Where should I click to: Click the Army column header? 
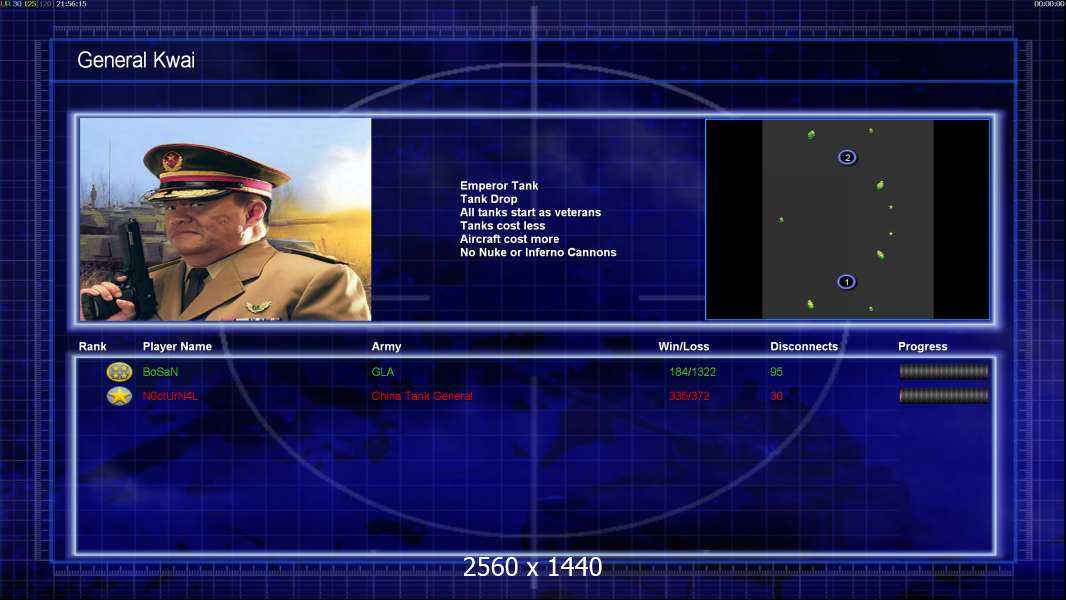coord(386,347)
